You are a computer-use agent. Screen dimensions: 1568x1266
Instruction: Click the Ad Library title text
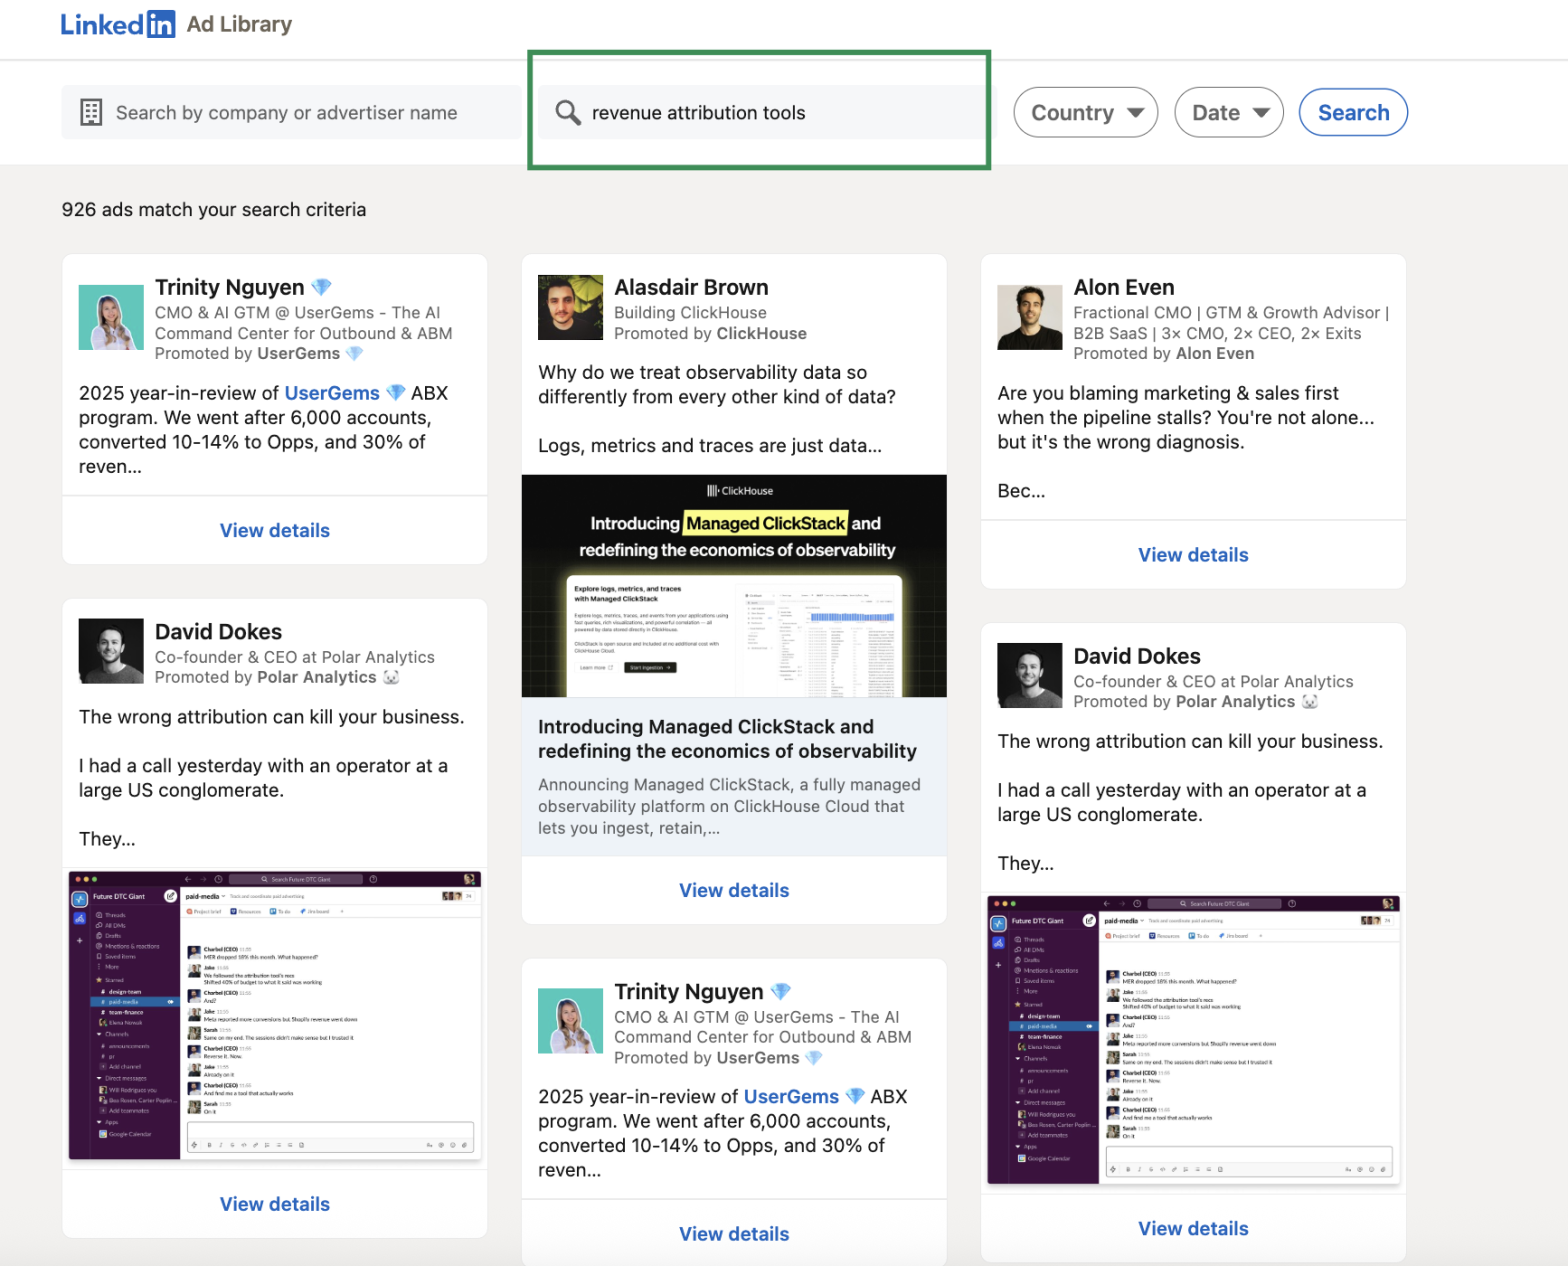pyautogui.click(x=240, y=24)
